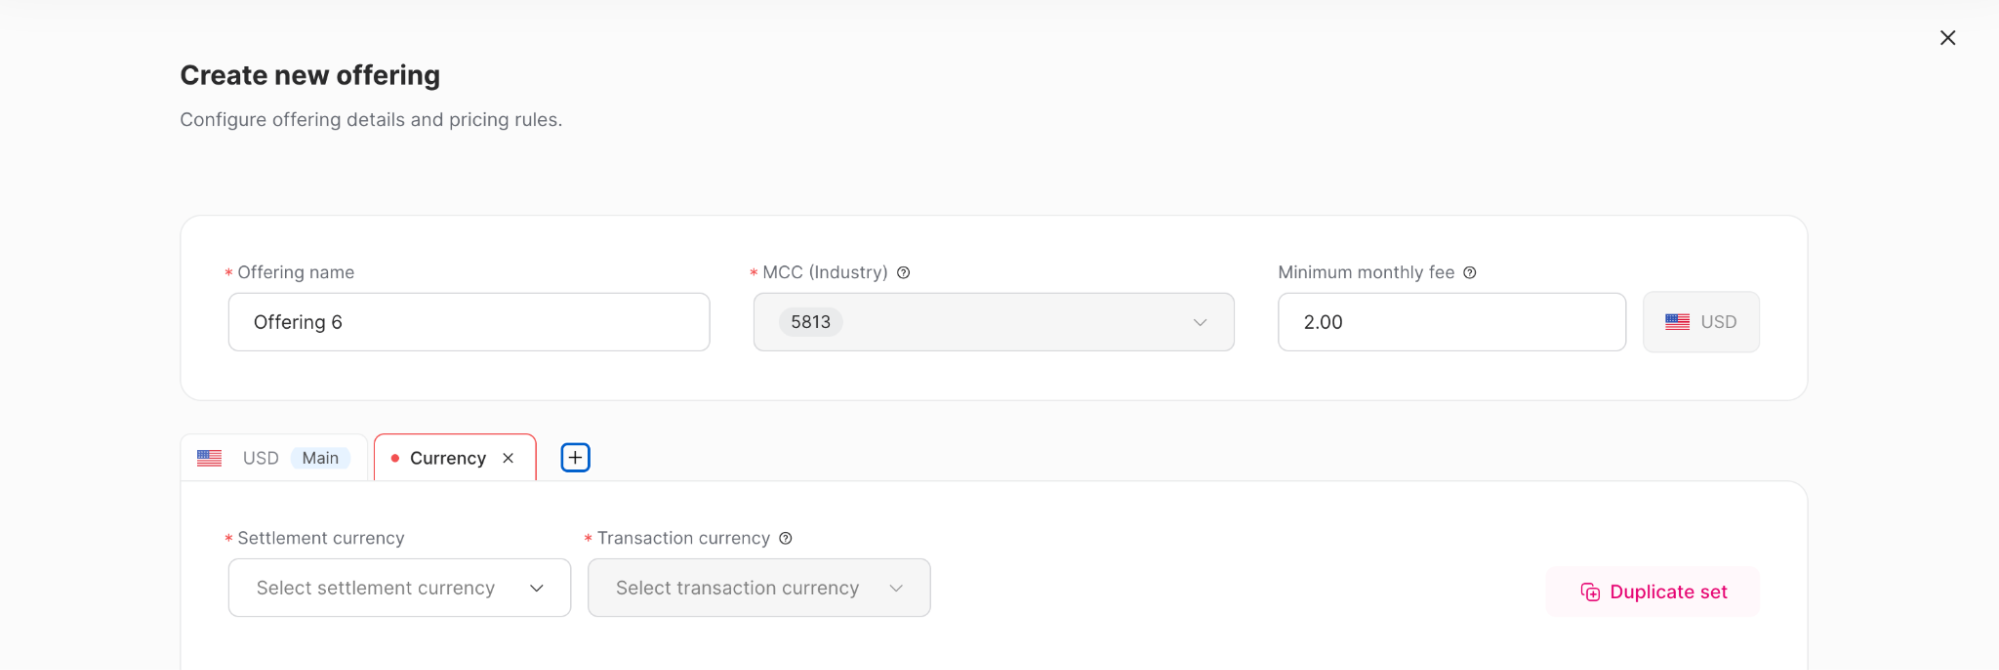Click the MCC (Industry) help icon
Screen dimensions: 1999x670
pyautogui.click(x=903, y=272)
